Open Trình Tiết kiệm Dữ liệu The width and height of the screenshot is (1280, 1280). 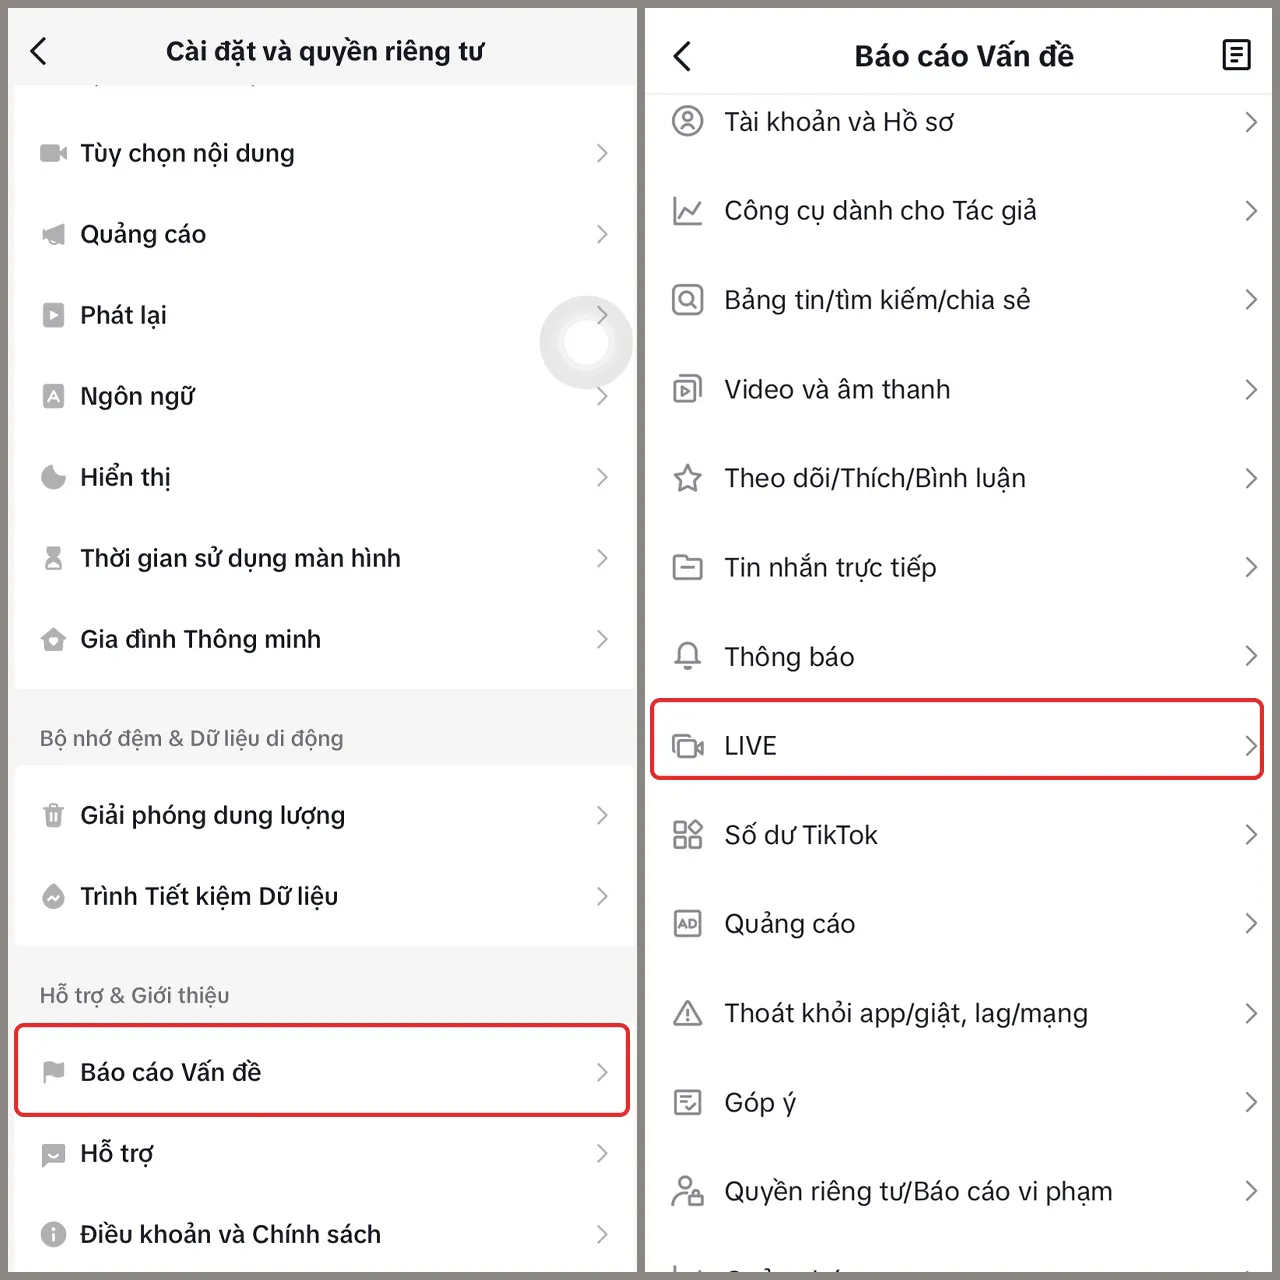pos(209,896)
